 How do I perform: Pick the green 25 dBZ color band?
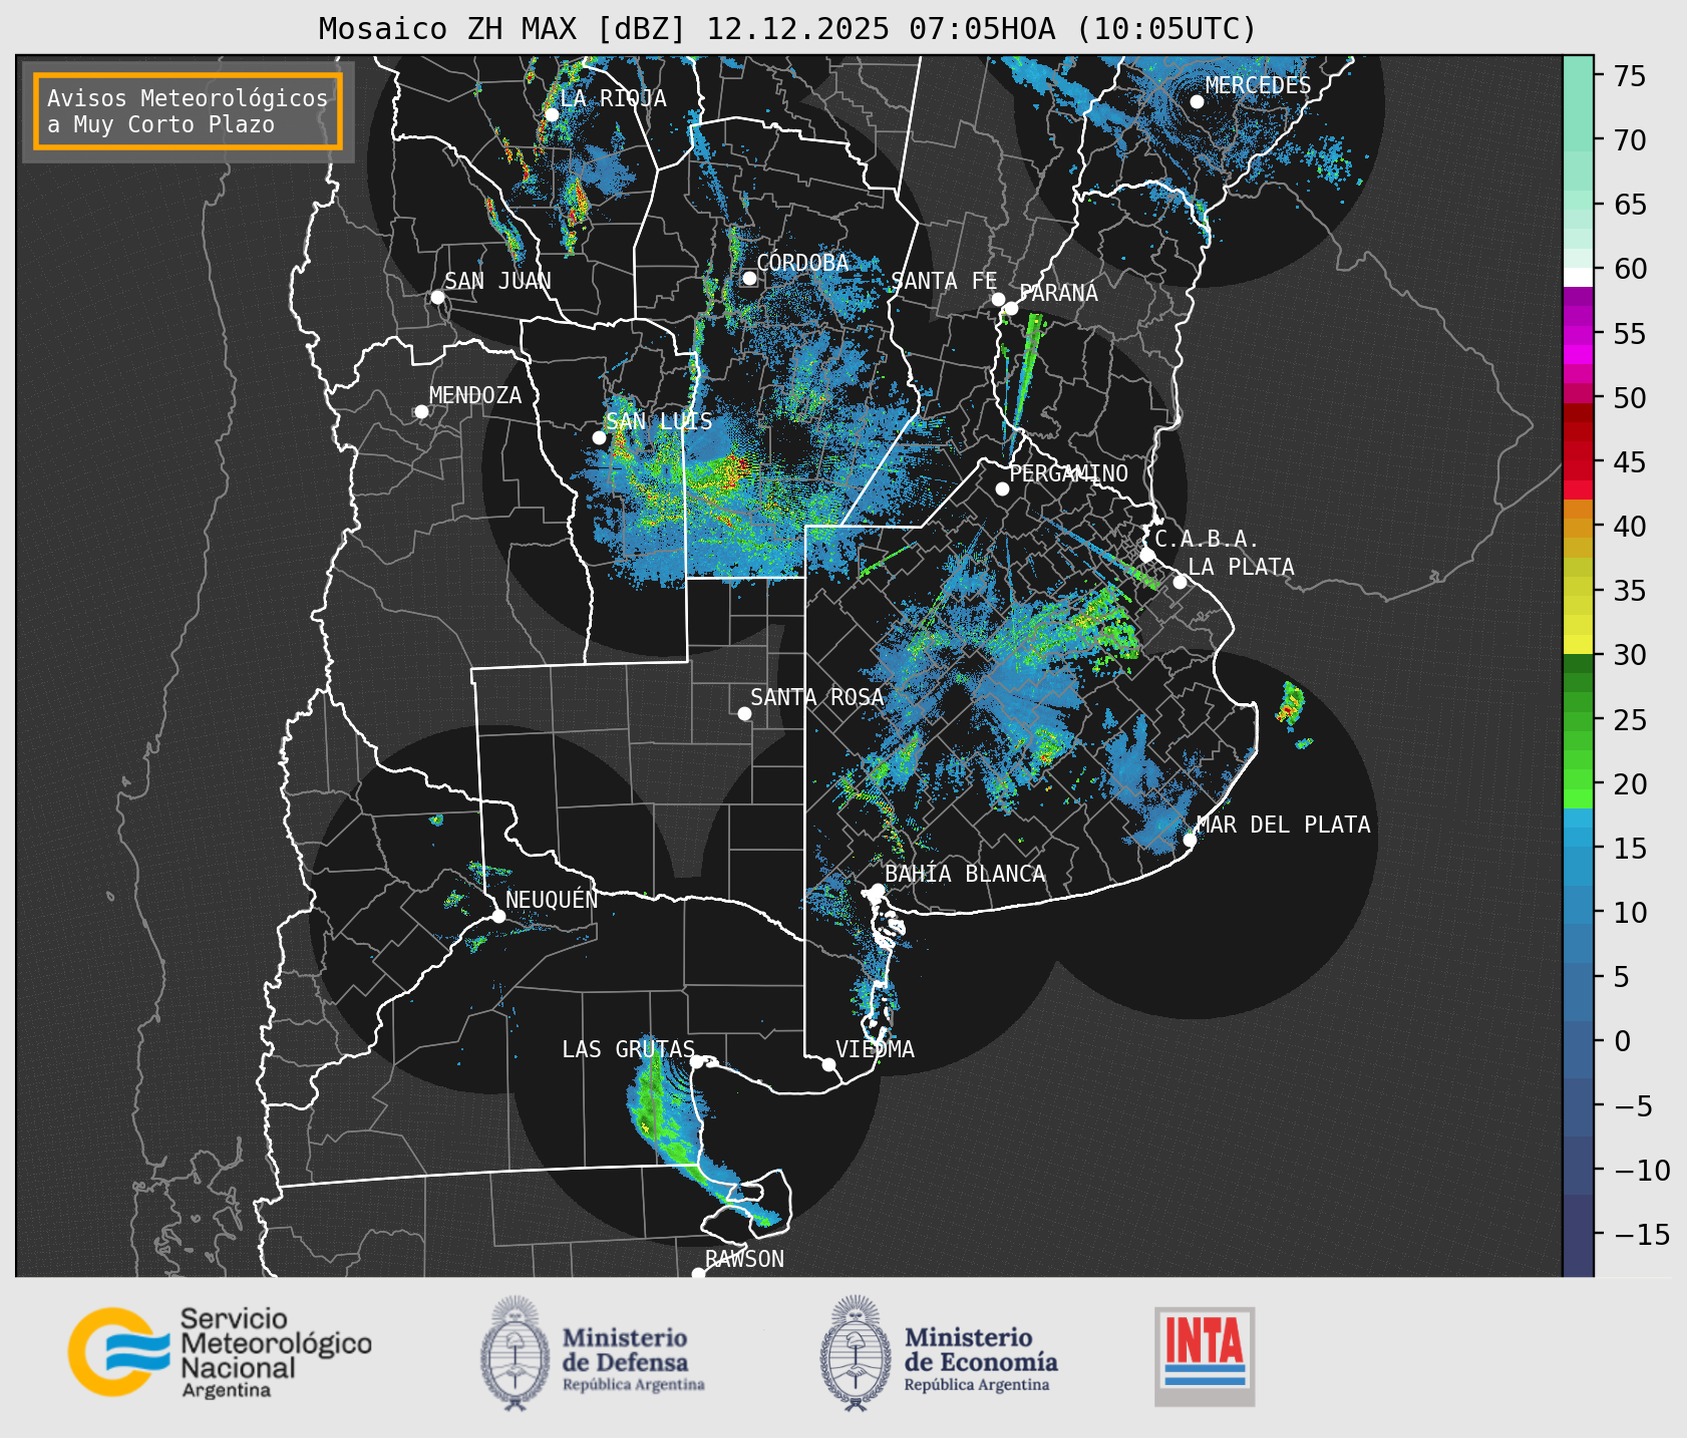[1578, 720]
